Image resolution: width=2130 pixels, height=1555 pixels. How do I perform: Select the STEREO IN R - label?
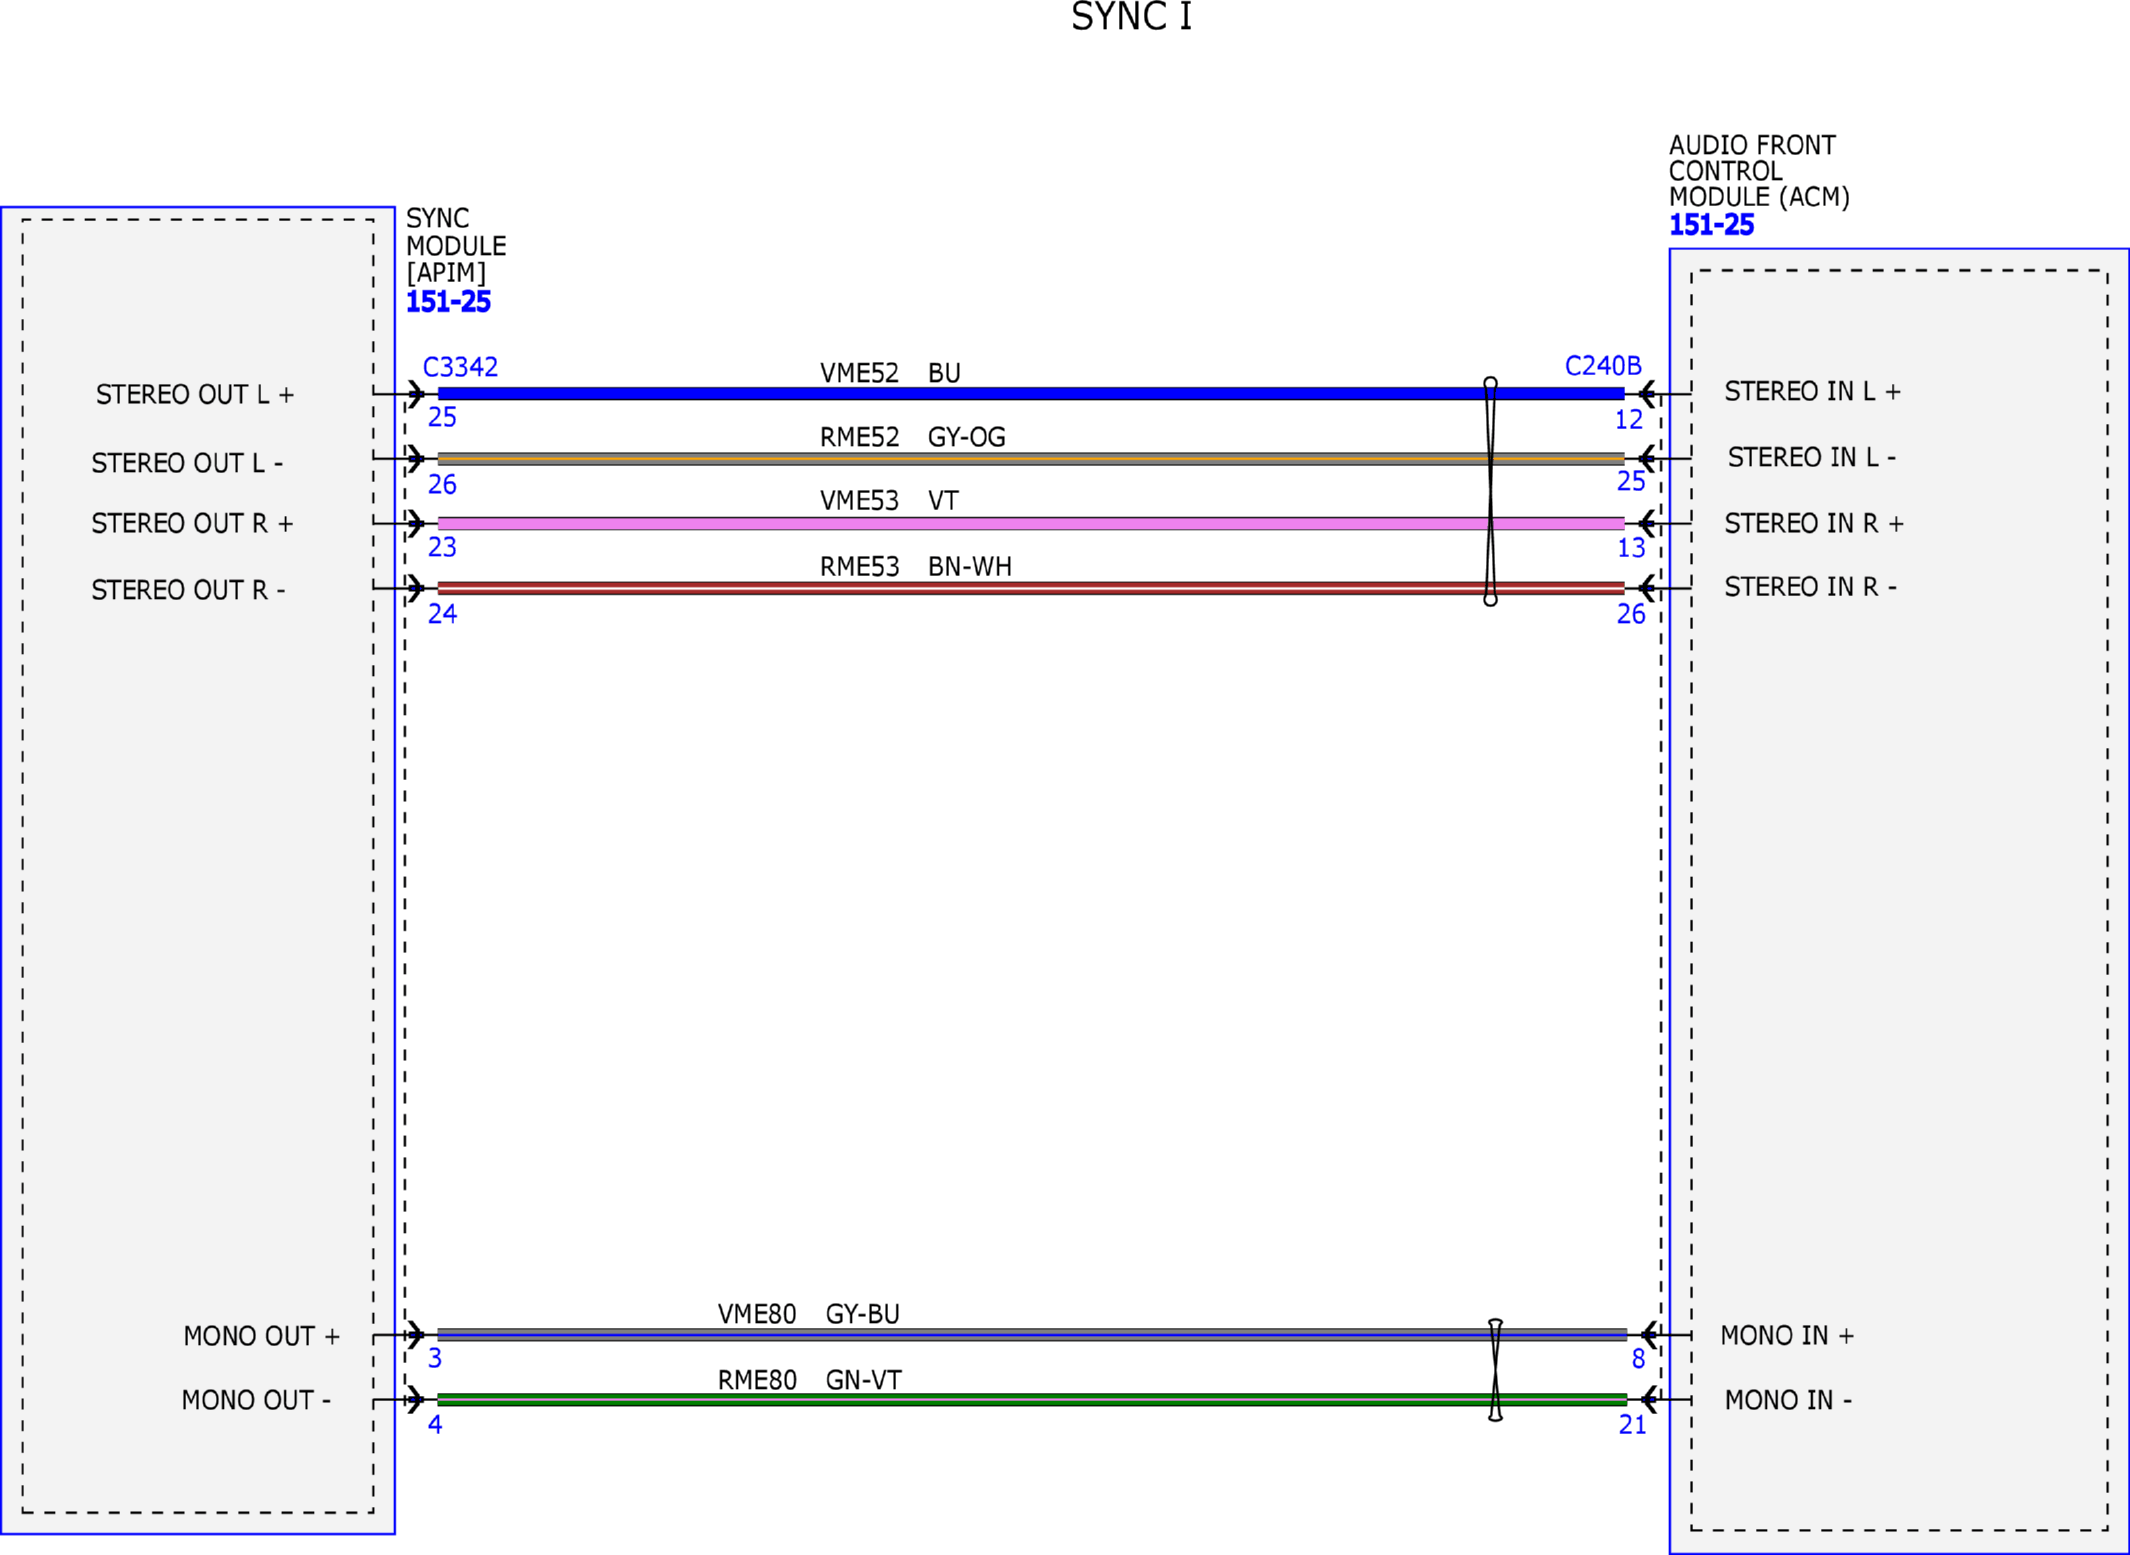click(1810, 587)
